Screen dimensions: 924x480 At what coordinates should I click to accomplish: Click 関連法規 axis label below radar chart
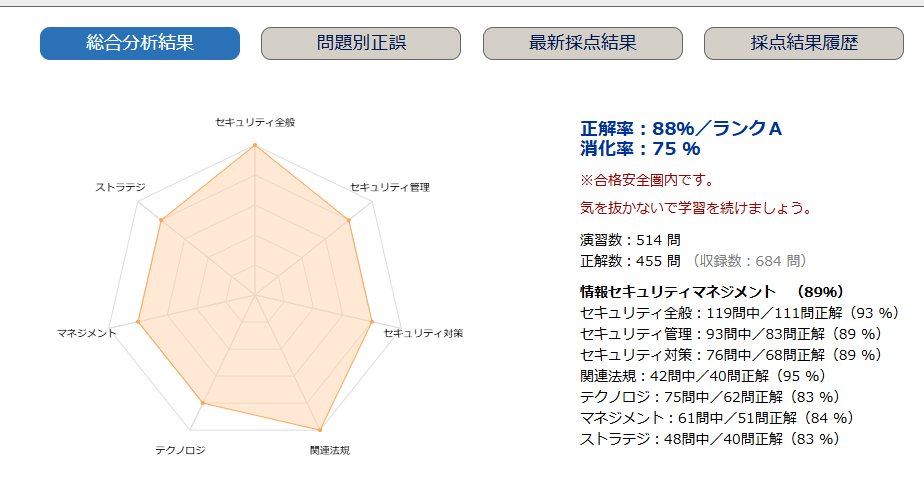pyautogui.click(x=330, y=450)
